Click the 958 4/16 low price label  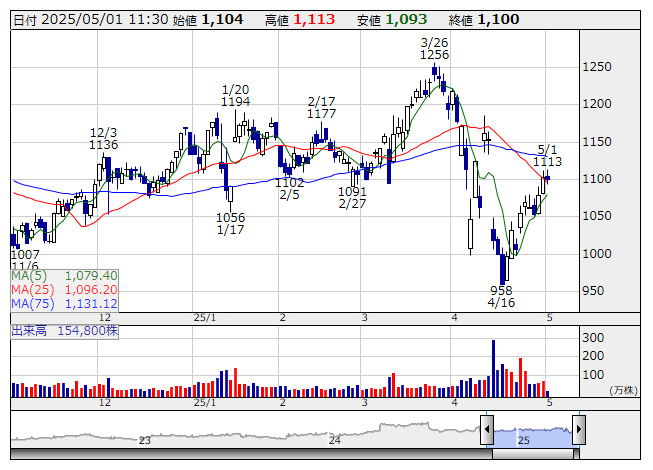click(x=501, y=296)
